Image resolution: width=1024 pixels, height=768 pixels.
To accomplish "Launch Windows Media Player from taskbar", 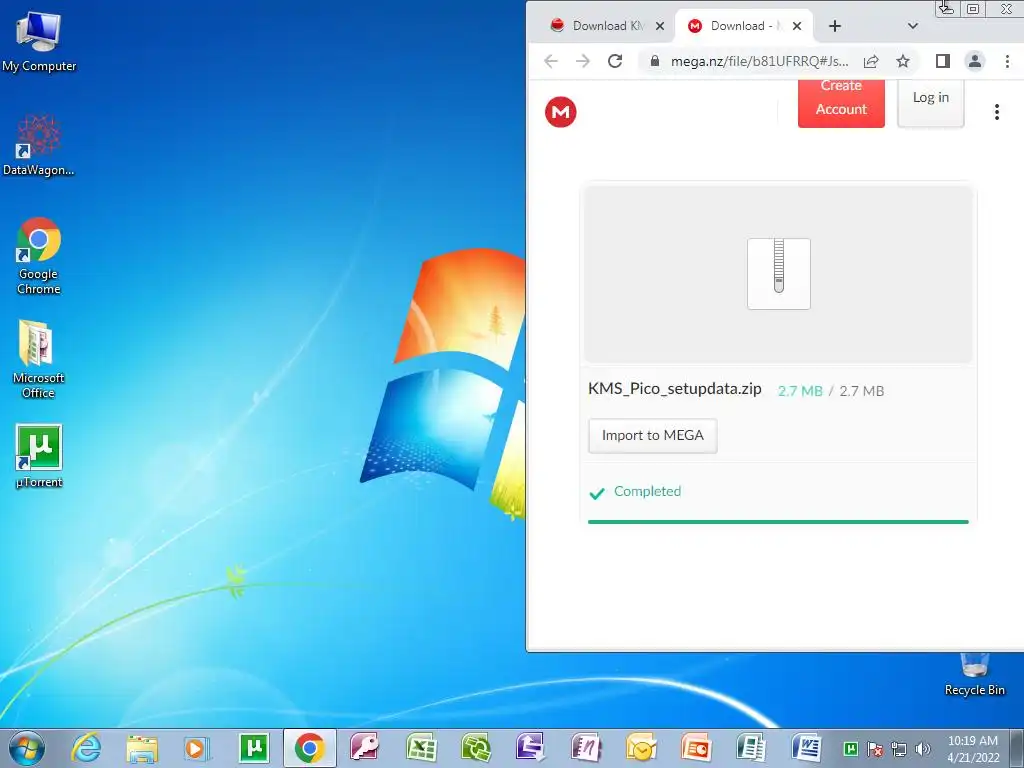I will pyautogui.click(x=197, y=748).
